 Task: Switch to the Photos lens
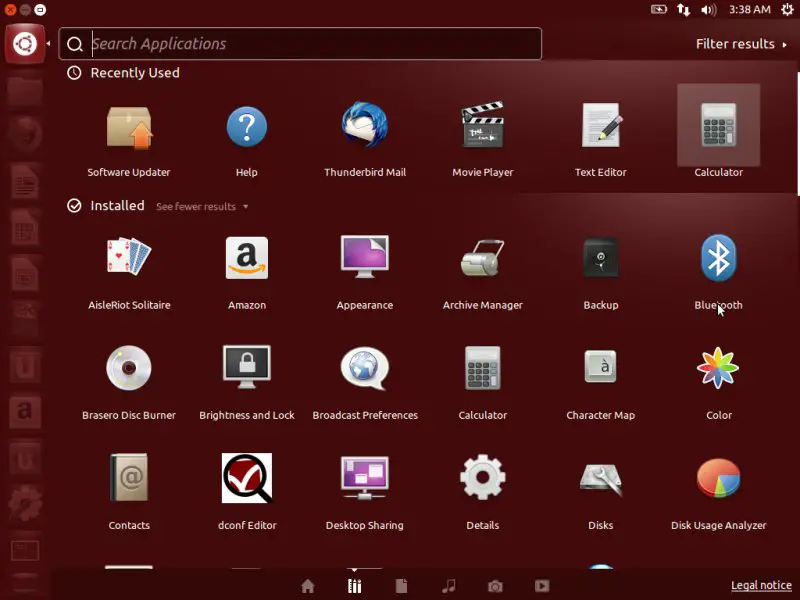coord(495,587)
